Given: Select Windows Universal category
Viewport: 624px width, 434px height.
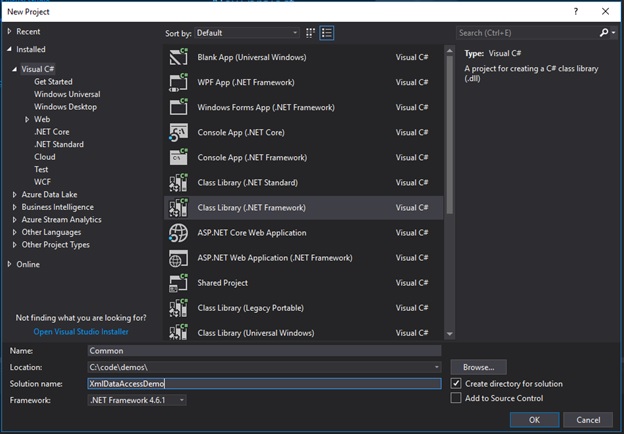Looking at the screenshot, I should (x=67, y=94).
